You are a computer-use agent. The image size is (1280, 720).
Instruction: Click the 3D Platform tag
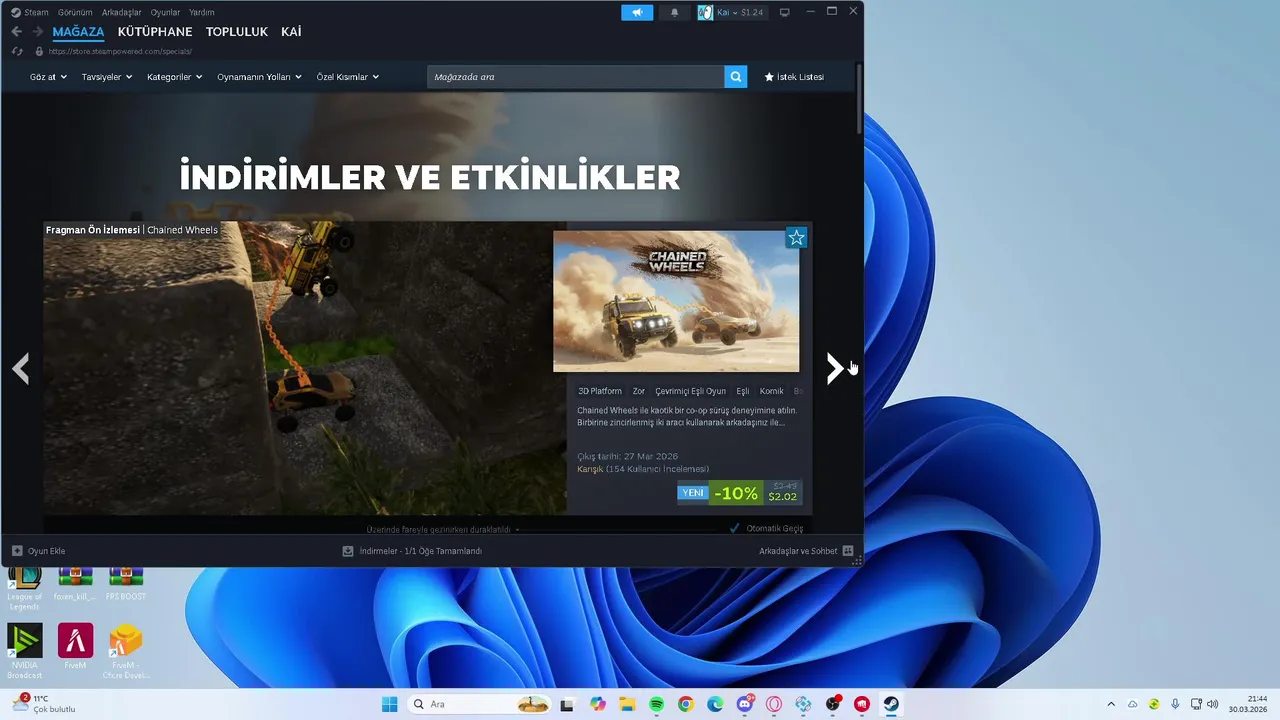click(600, 391)
